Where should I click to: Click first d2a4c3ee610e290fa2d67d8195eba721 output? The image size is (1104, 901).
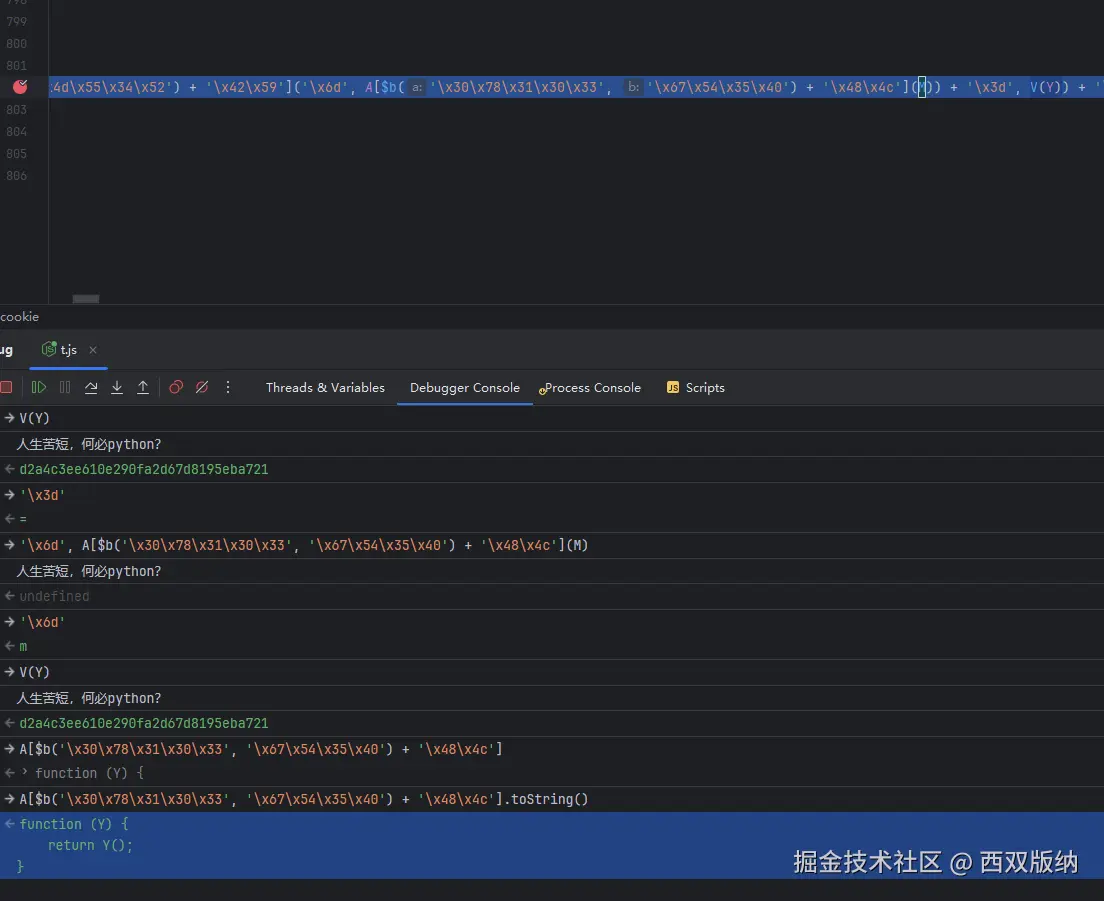(144, 470)
